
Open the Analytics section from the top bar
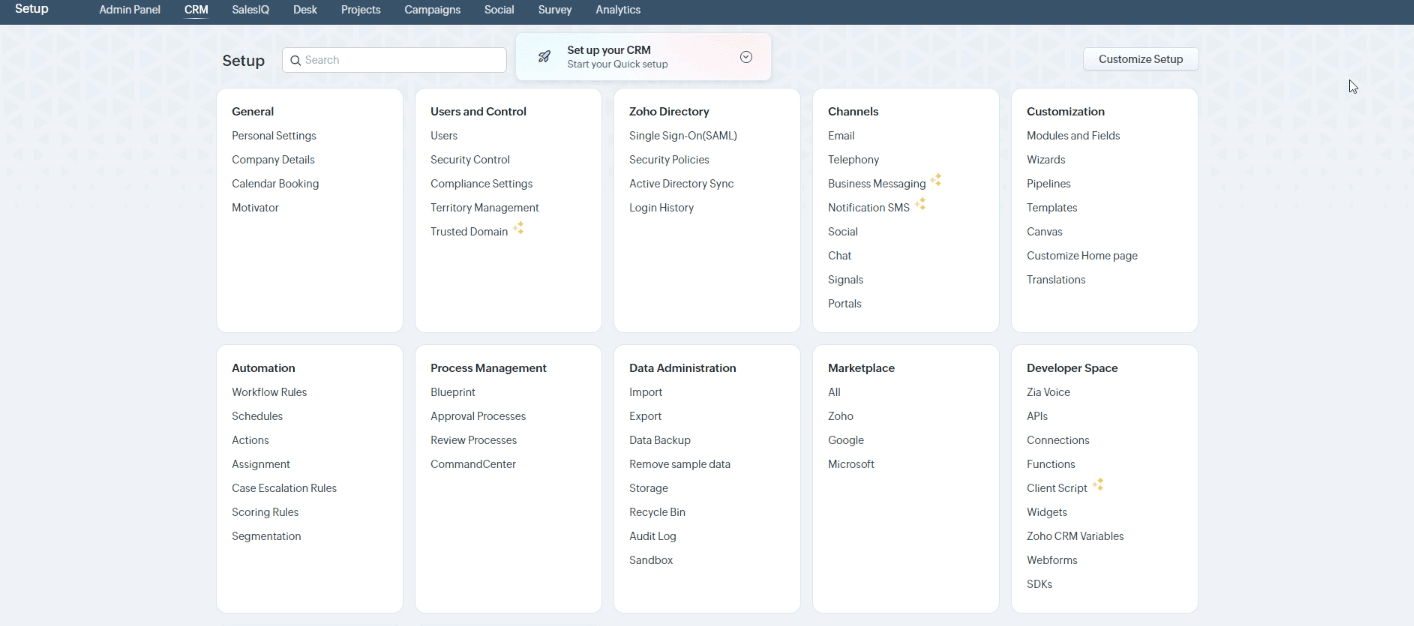click(618, 10)
